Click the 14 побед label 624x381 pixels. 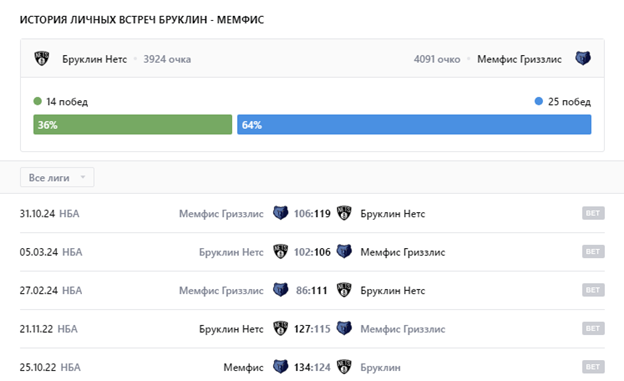pos(67,102)
